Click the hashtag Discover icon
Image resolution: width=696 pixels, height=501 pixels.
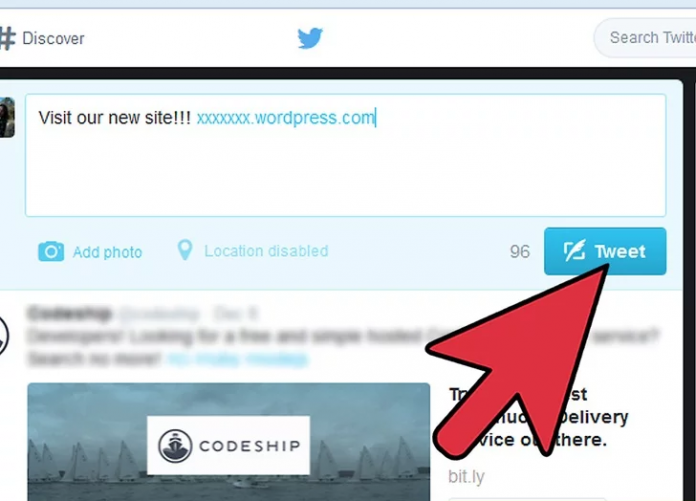click(x=8, y=38)
